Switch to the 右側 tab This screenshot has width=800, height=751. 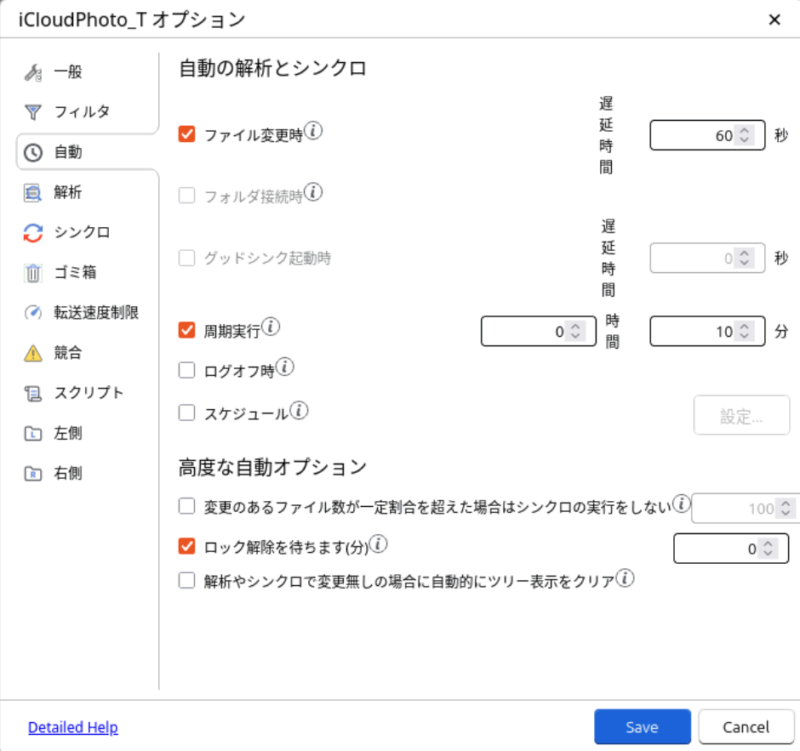point(68,472)
